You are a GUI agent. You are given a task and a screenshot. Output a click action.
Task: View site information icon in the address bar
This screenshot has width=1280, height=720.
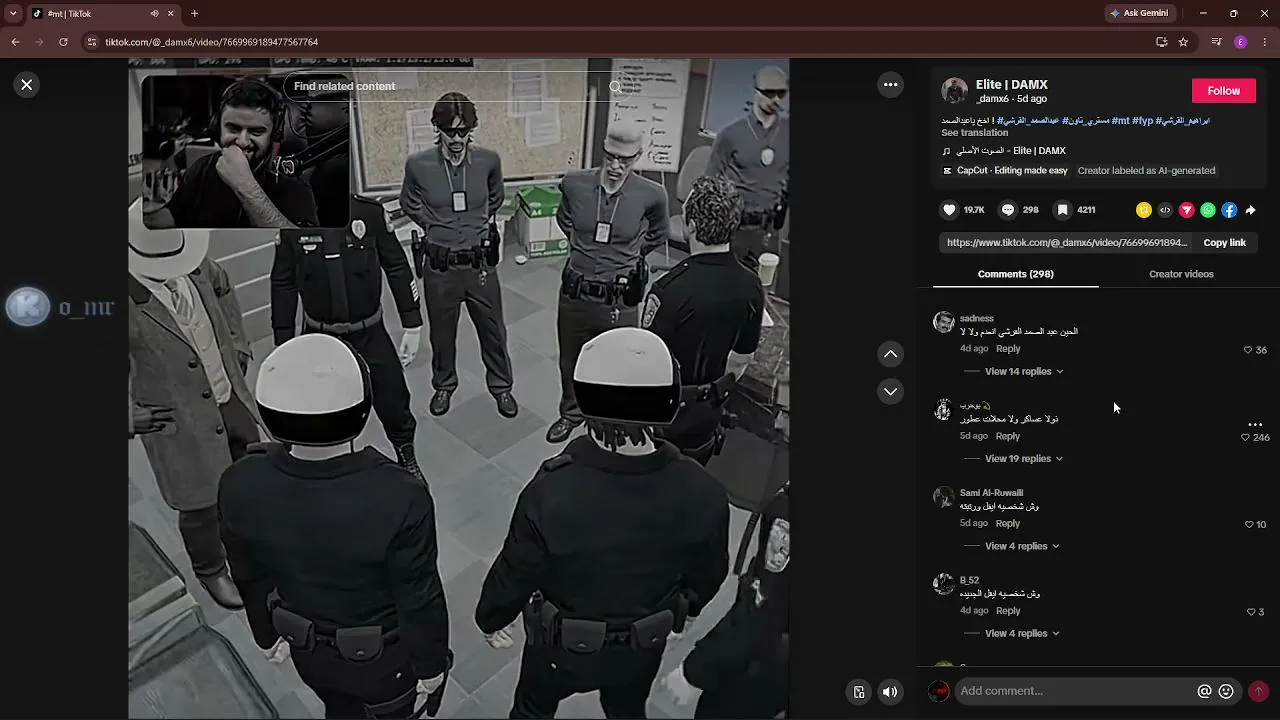92,42
